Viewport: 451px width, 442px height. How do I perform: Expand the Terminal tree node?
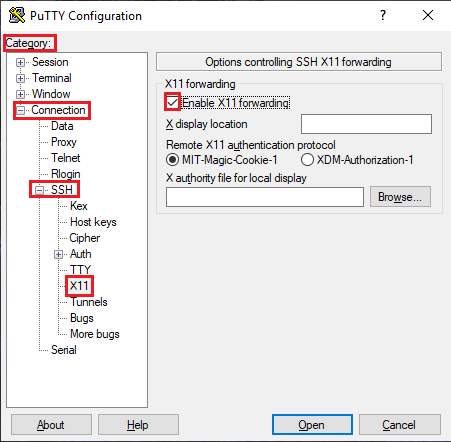20,78
